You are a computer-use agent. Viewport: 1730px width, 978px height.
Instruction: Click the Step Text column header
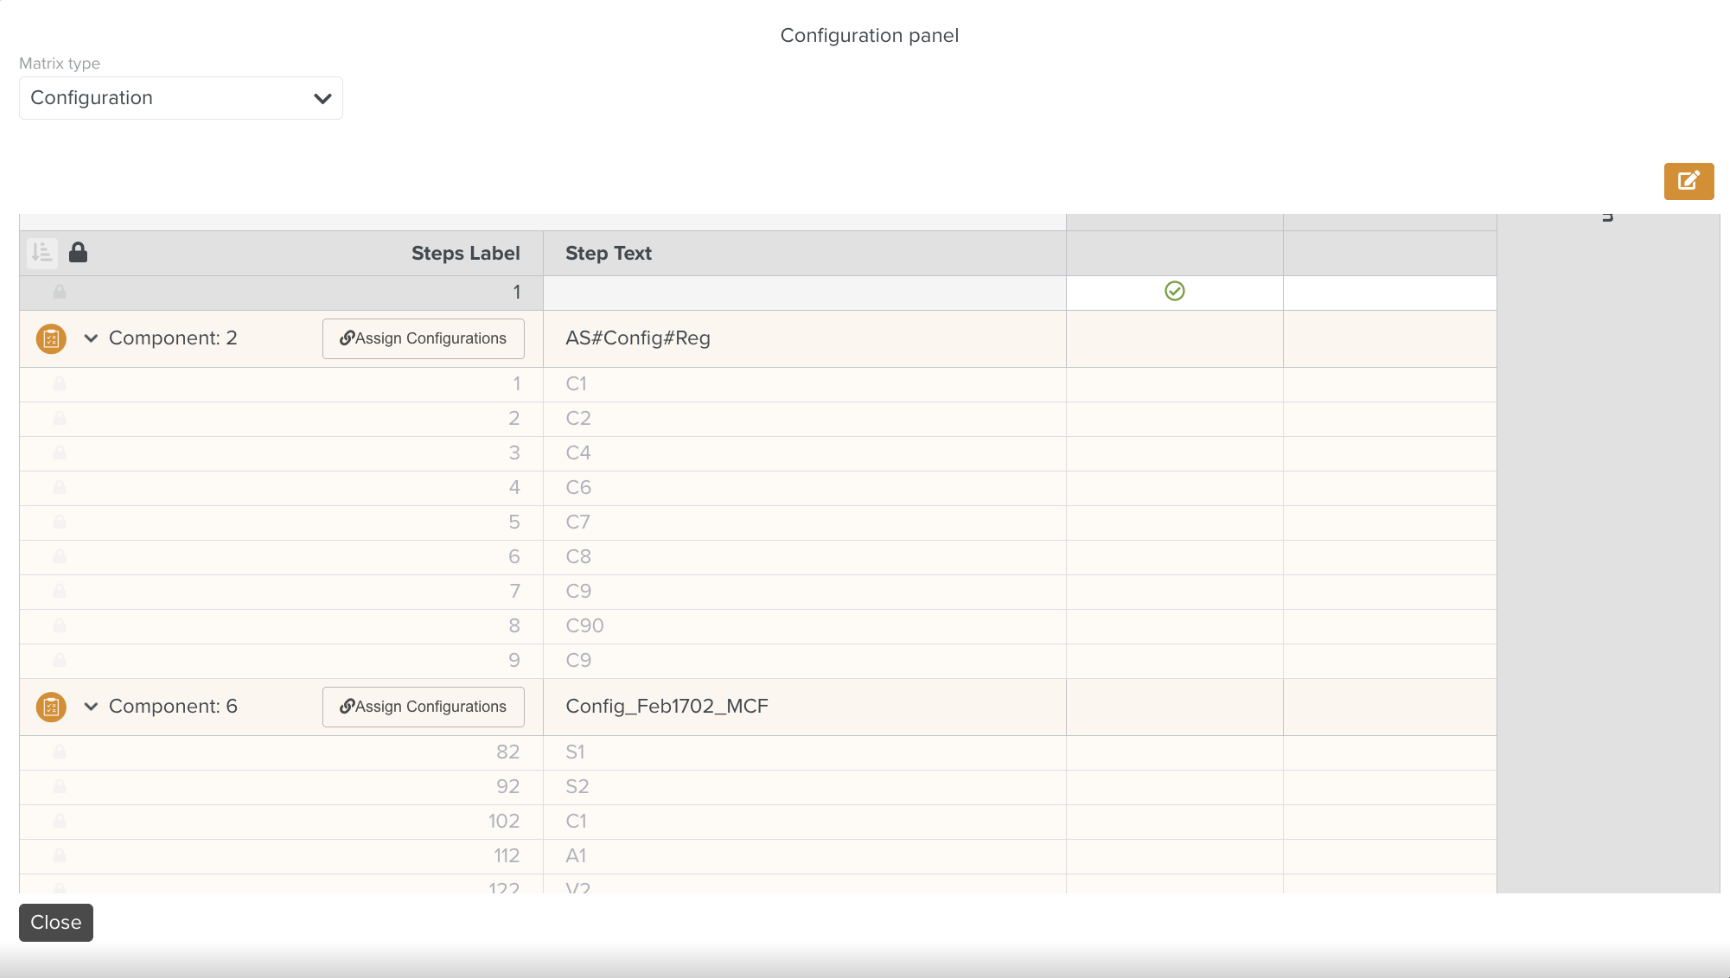608,254
